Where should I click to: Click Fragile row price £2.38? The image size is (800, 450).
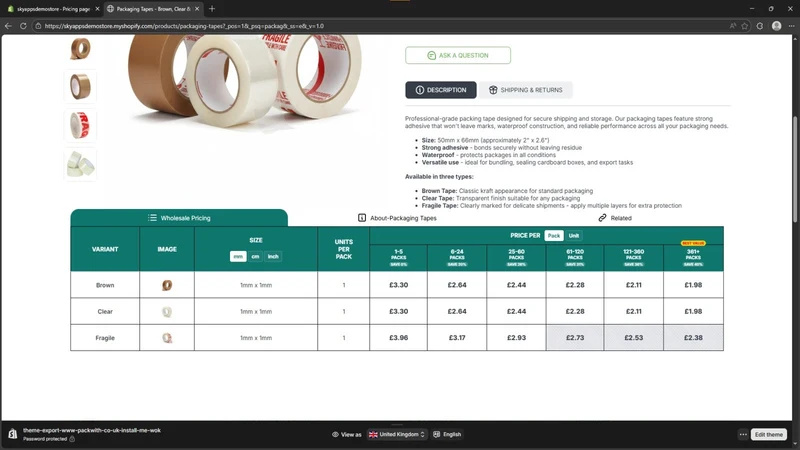click(693, 338)
